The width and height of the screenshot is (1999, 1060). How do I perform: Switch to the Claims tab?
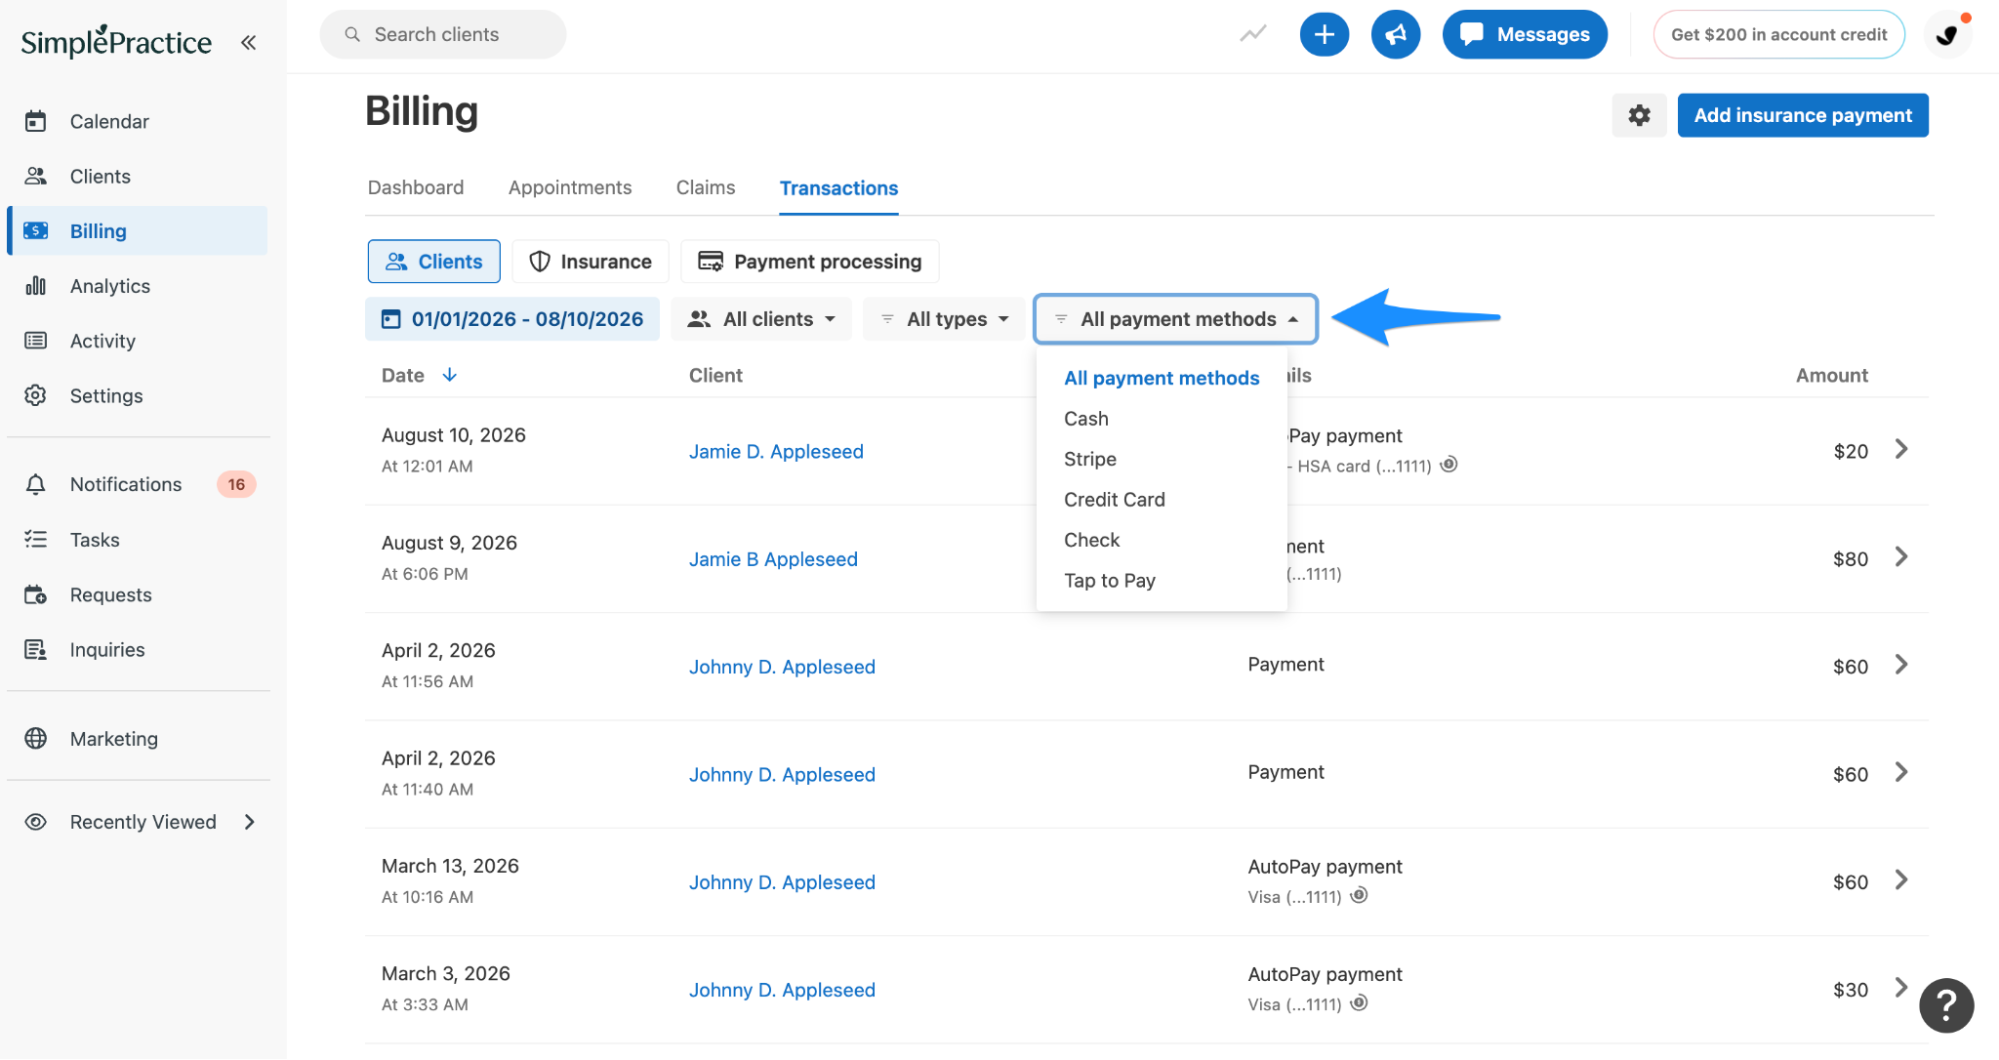tap(705, 188)
